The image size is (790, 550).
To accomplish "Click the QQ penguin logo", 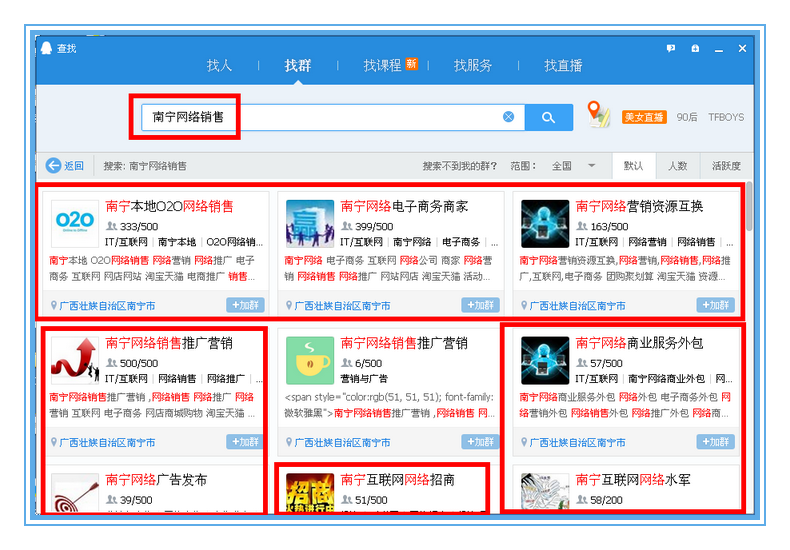I will pyautogui.click(x=46, y=48).
